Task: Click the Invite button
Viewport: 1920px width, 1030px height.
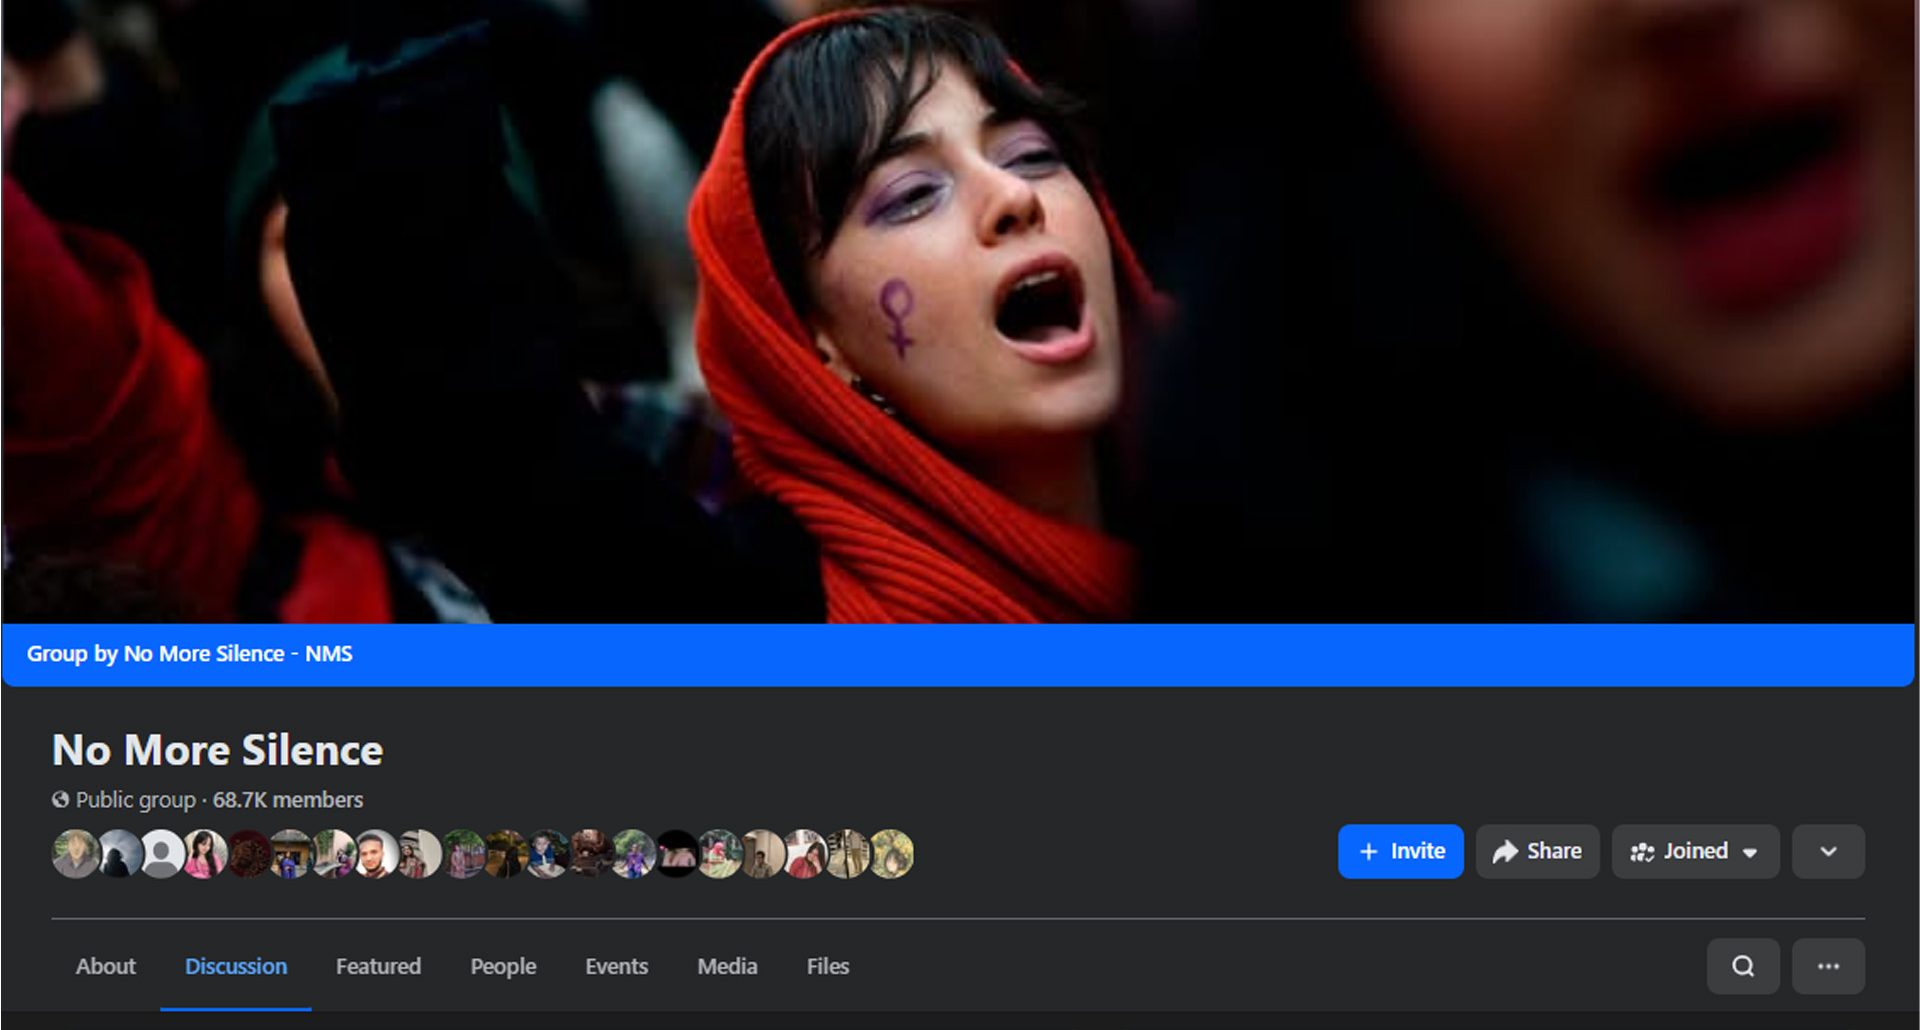Action: pyautogui.click(x=1401, y=851)
